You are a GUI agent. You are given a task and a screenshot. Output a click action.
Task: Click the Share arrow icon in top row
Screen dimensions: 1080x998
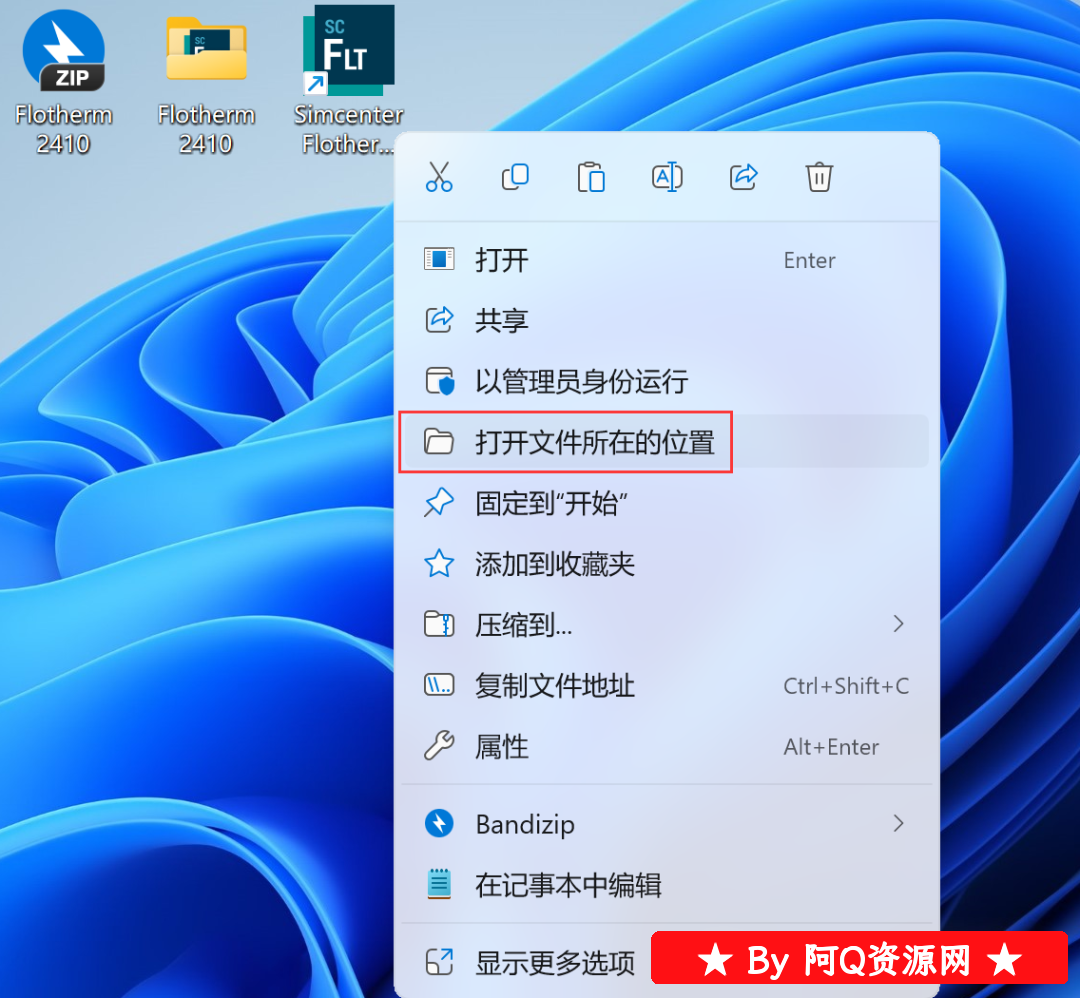(x=743, y=177)
